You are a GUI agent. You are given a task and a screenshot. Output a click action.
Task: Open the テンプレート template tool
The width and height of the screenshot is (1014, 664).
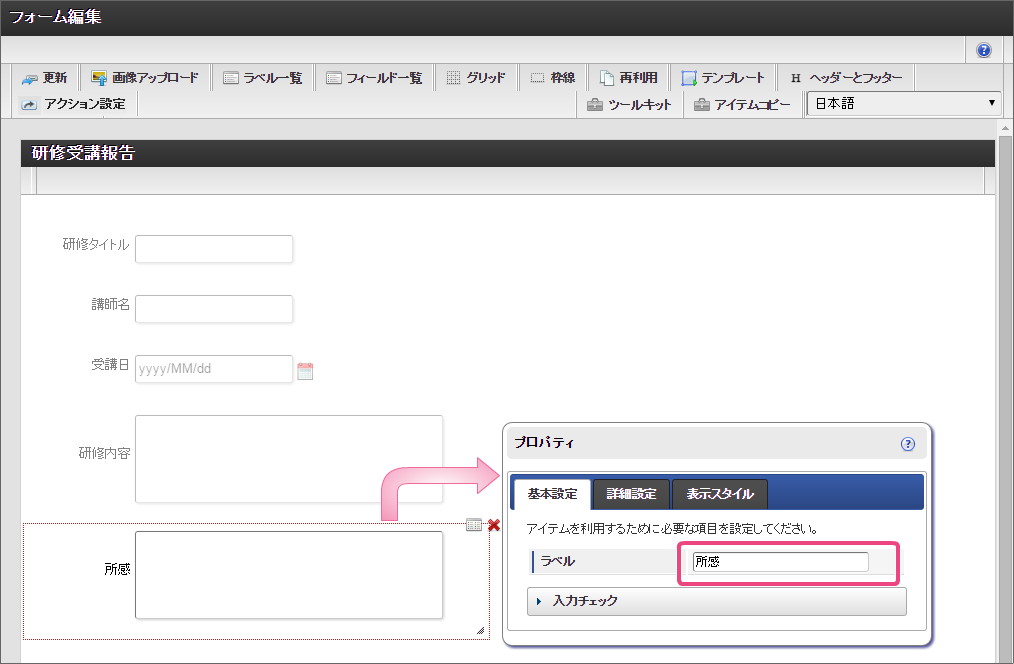point(722,78)
